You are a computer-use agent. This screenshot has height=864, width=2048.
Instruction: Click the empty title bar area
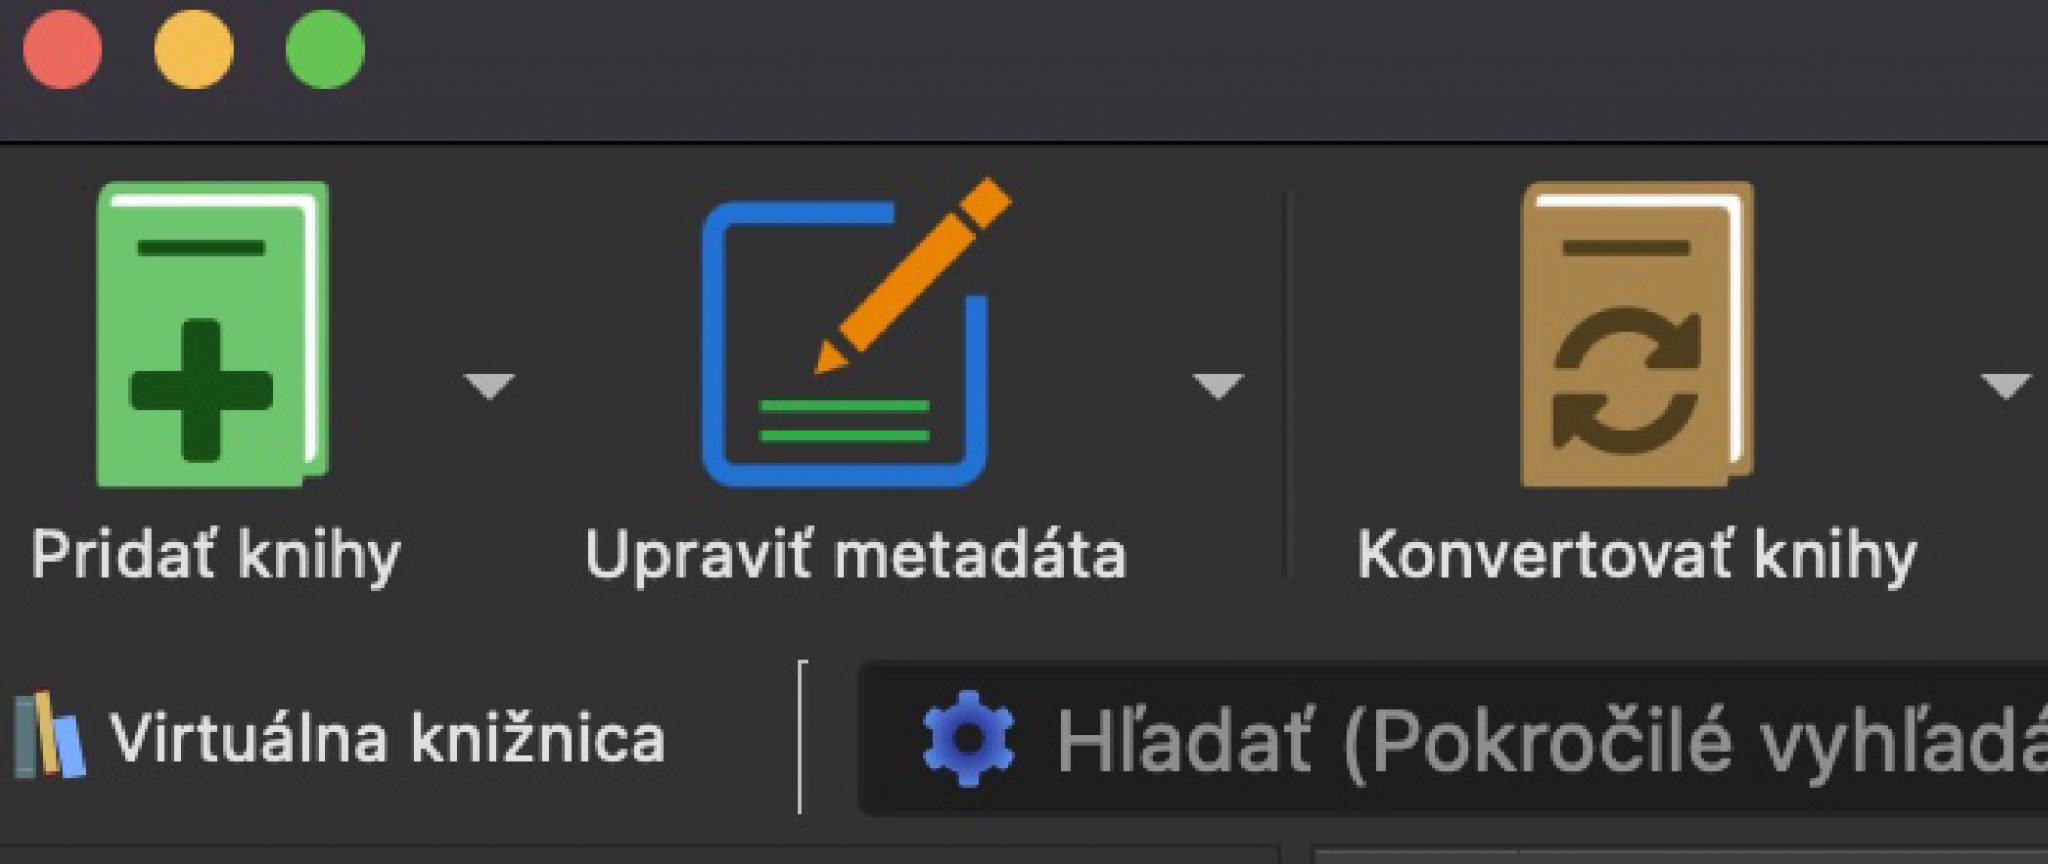(x=1200, y=68)
